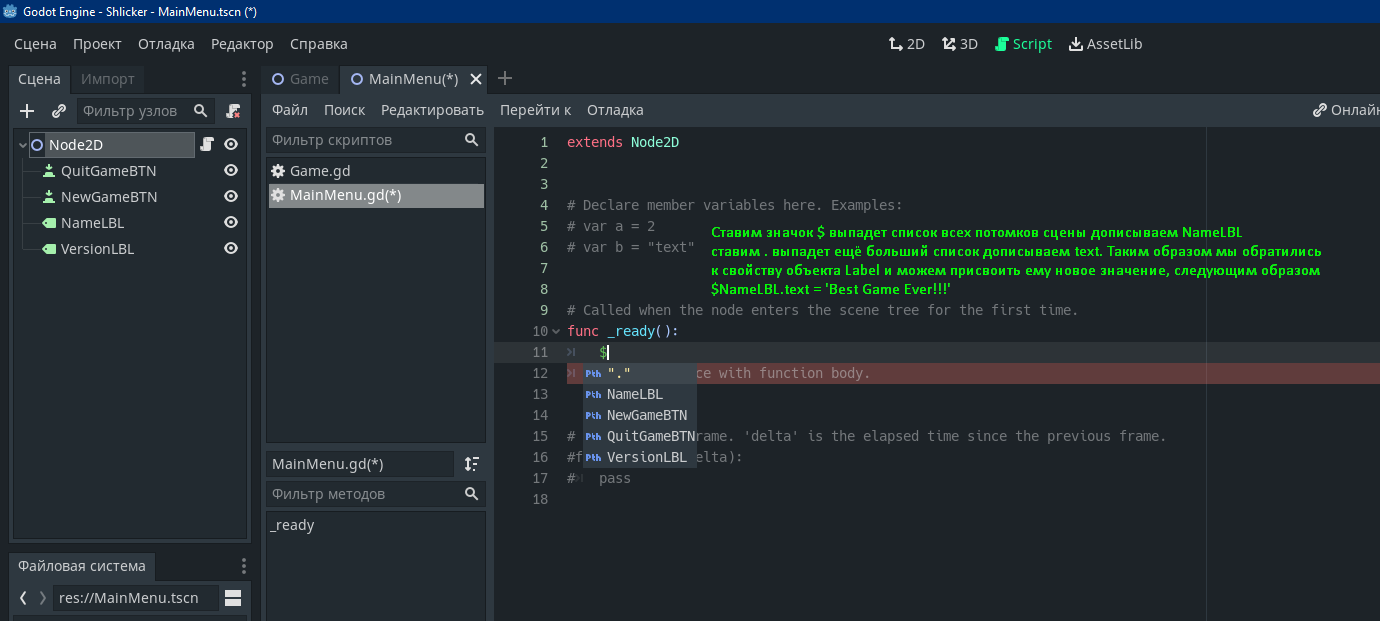1380x621 pixels.
Task: Fold the _ready function at line 10
Action: click(556, 331)
